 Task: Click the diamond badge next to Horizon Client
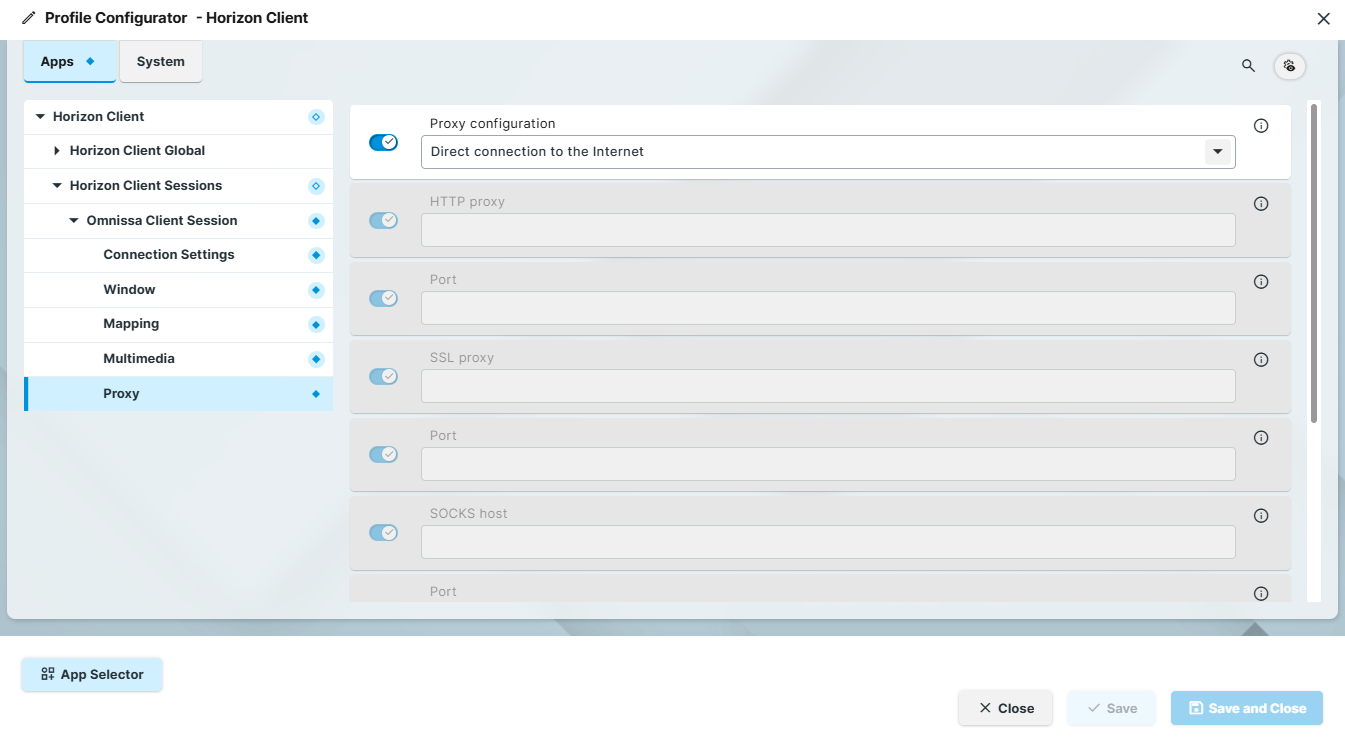coord(316,116)
